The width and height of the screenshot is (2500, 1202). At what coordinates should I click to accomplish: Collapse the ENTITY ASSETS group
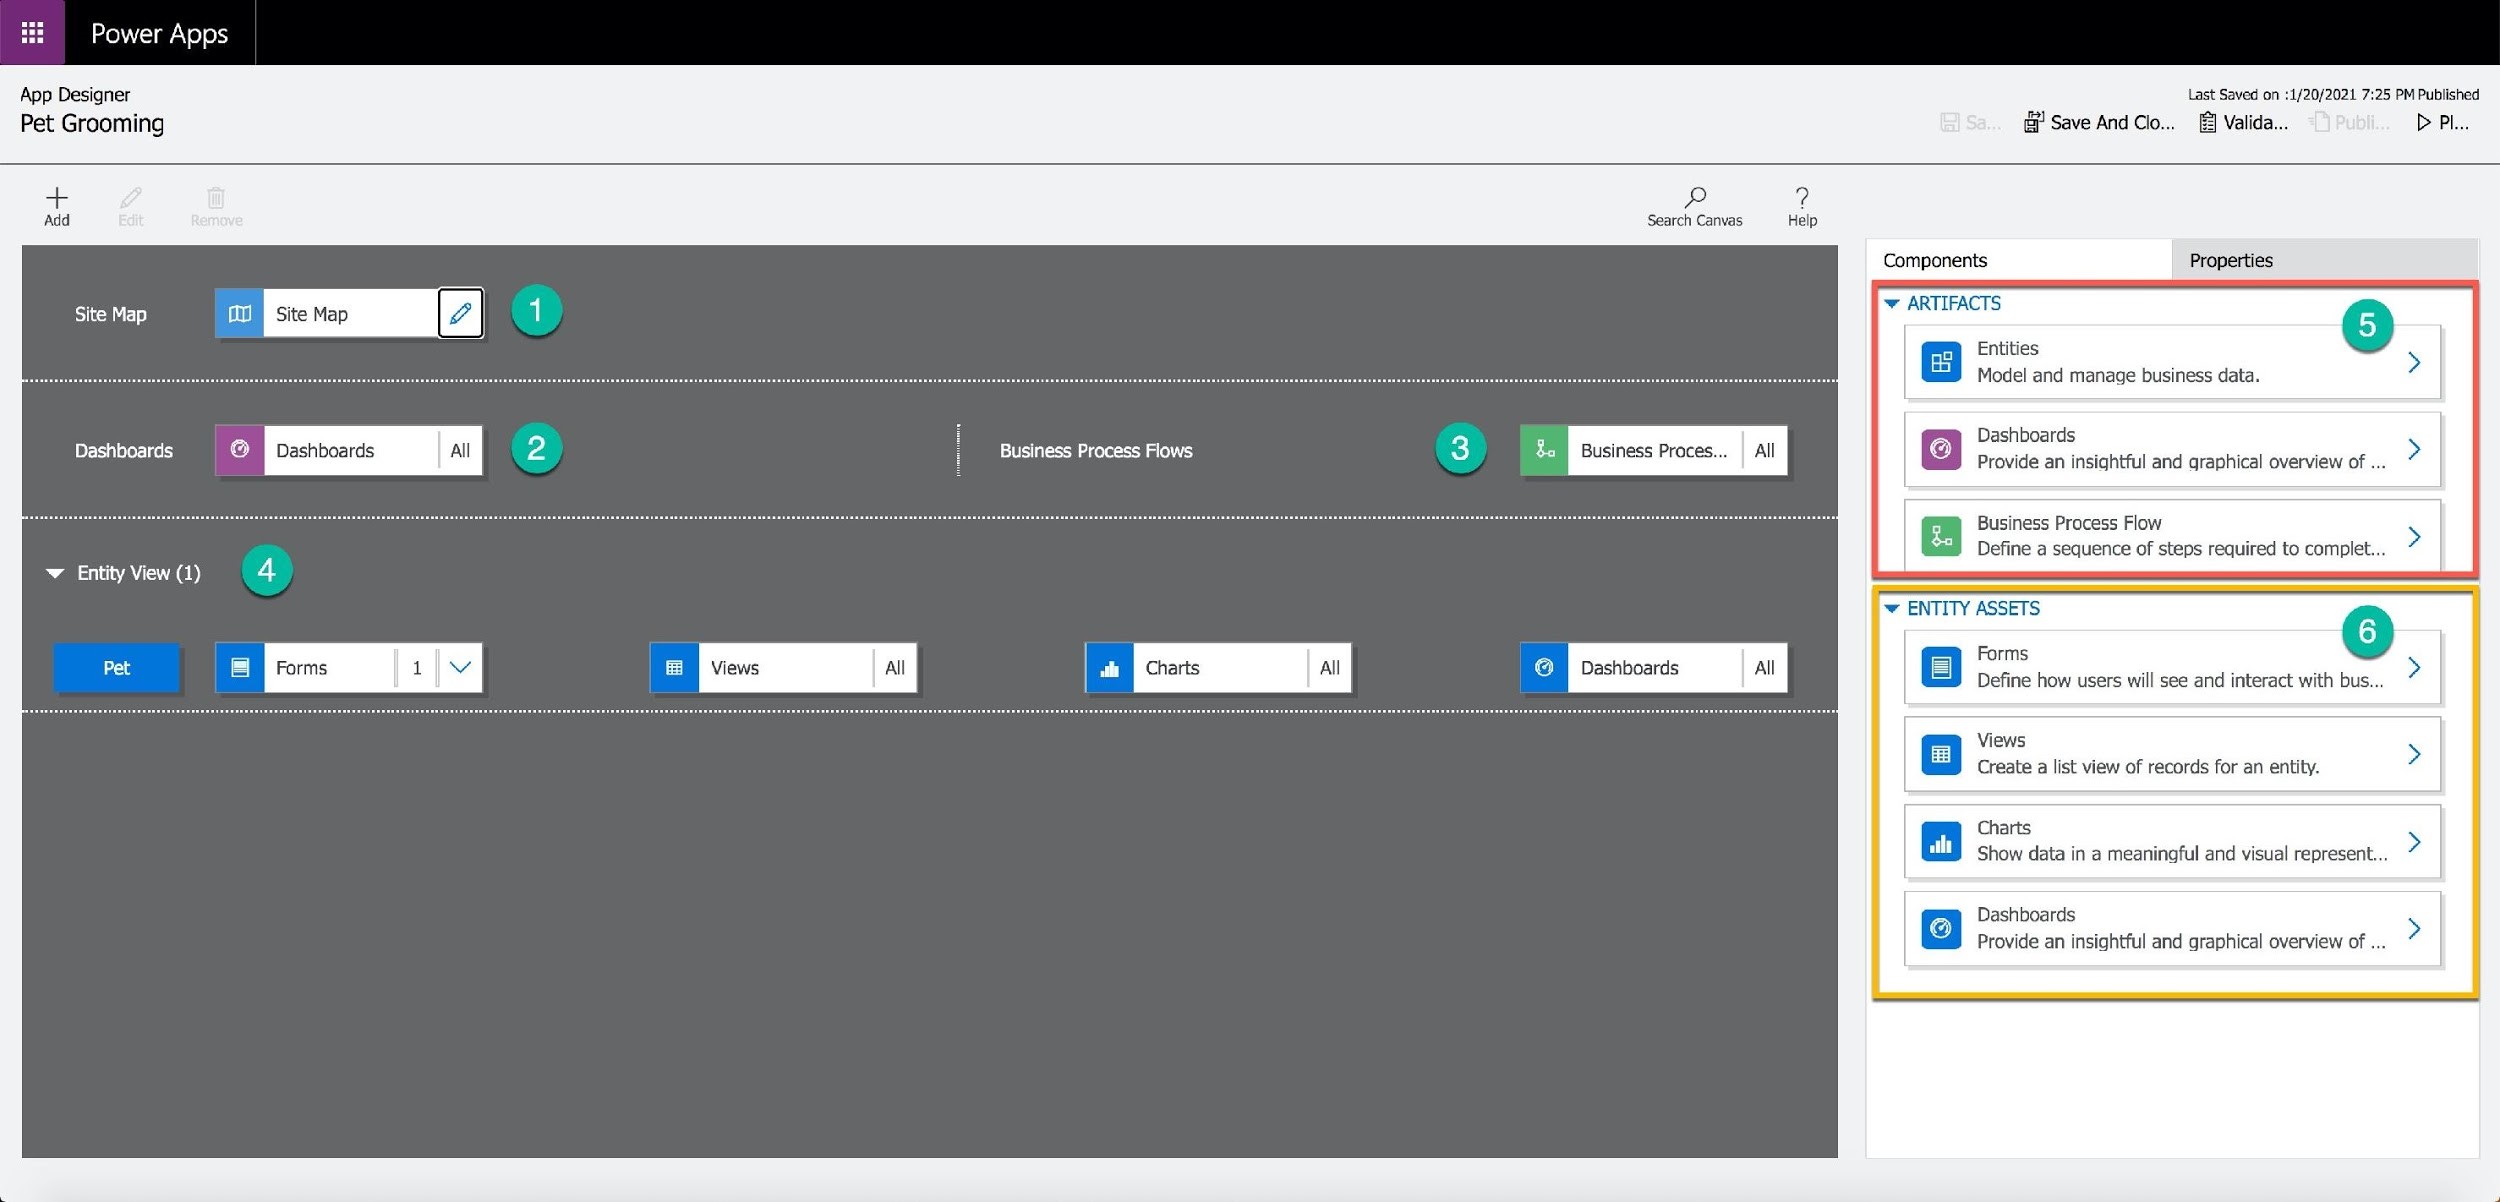[x=1891, y=608]
